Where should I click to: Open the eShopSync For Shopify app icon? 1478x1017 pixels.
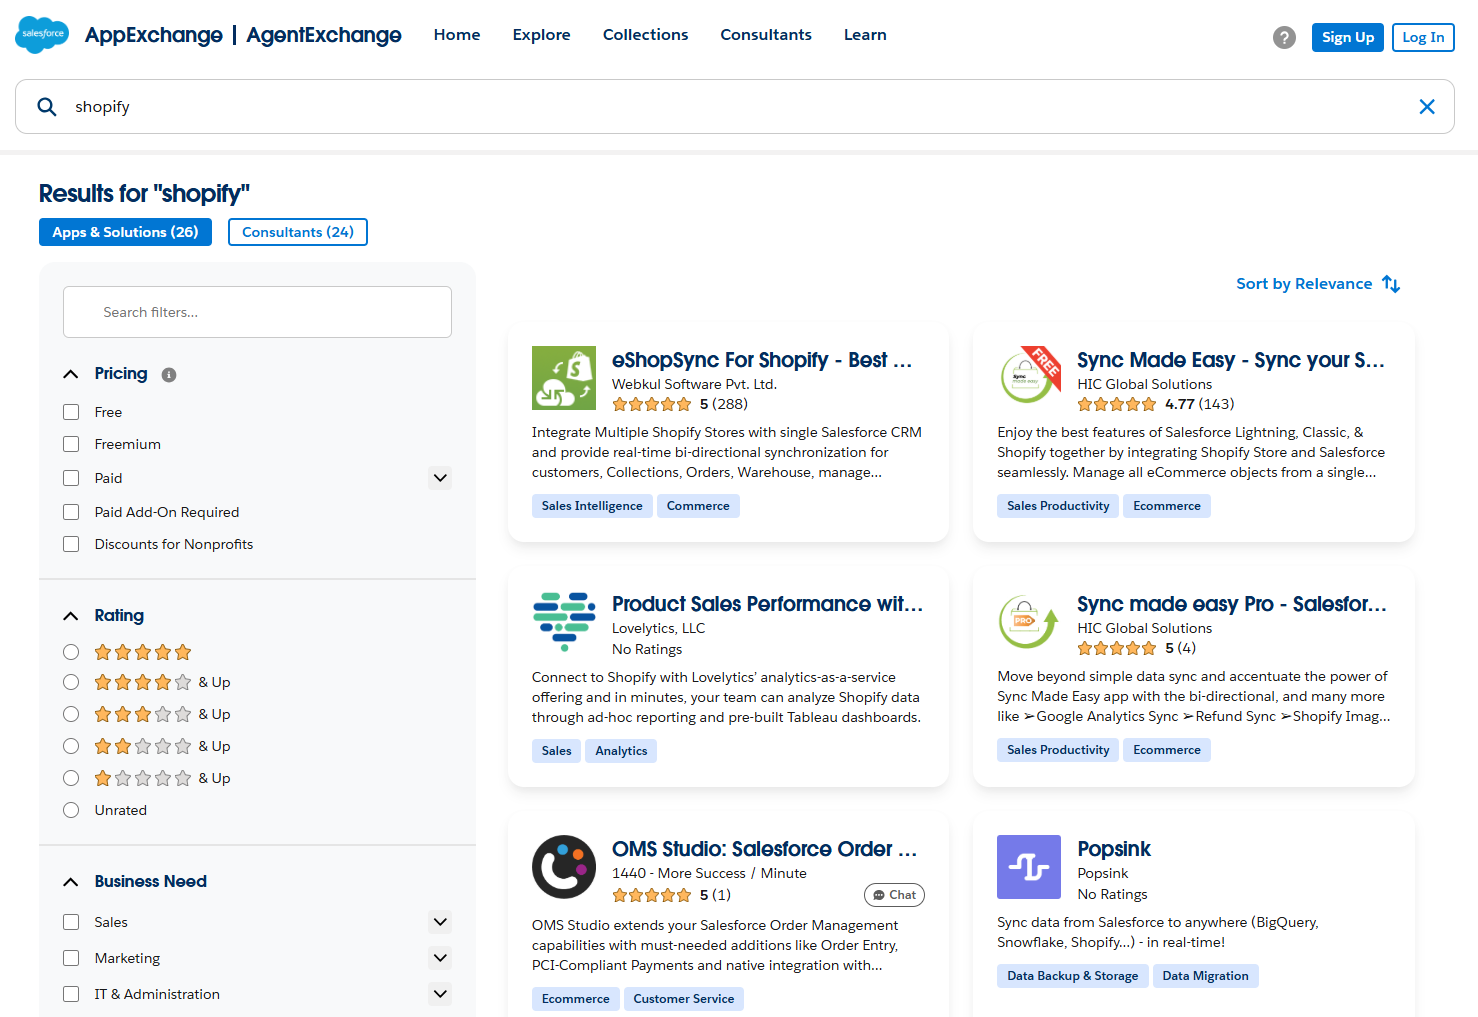point(563,378)
